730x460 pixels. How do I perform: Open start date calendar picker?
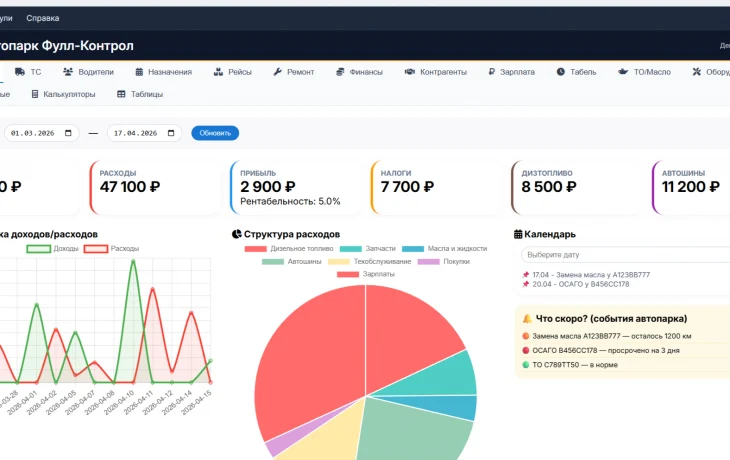68,133
